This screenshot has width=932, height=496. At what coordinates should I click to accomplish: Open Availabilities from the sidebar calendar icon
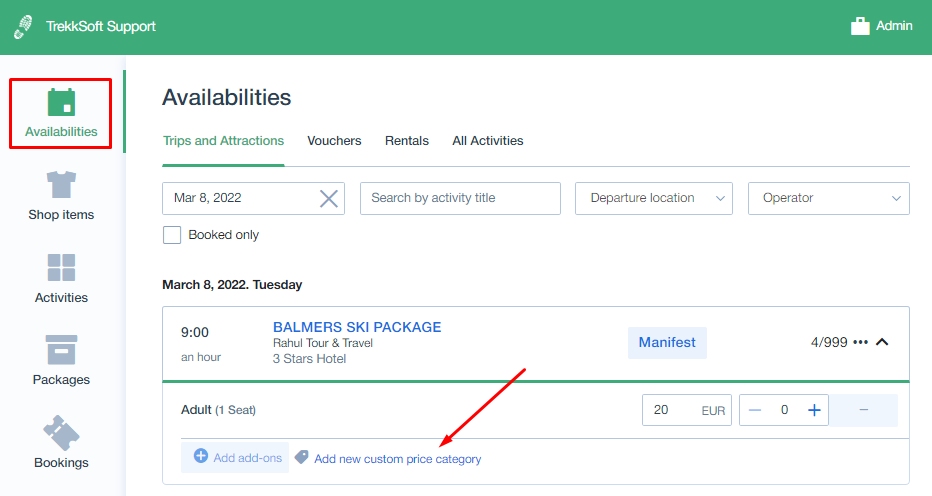coord(61,102)
